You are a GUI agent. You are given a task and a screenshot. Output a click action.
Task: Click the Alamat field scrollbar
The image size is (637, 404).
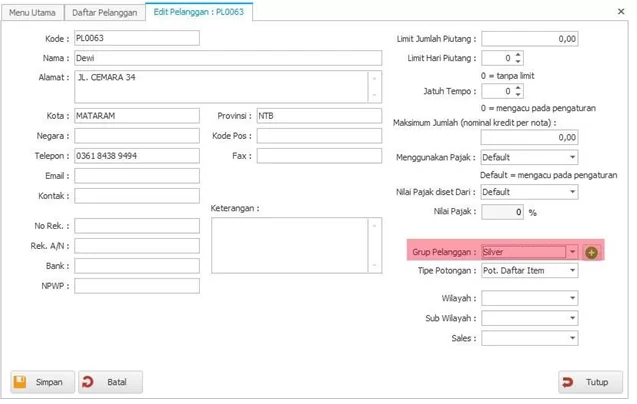(x=375, y=86)
